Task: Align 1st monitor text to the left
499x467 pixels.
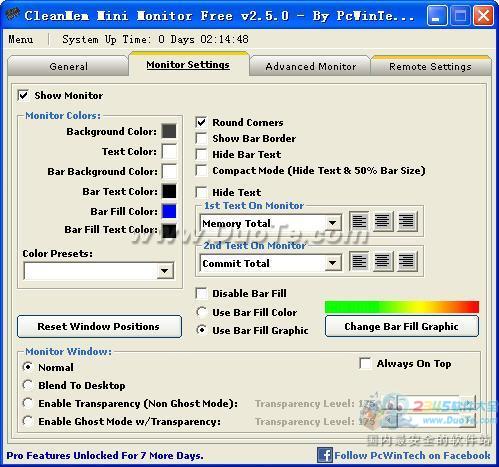Action: pos(359,222)
